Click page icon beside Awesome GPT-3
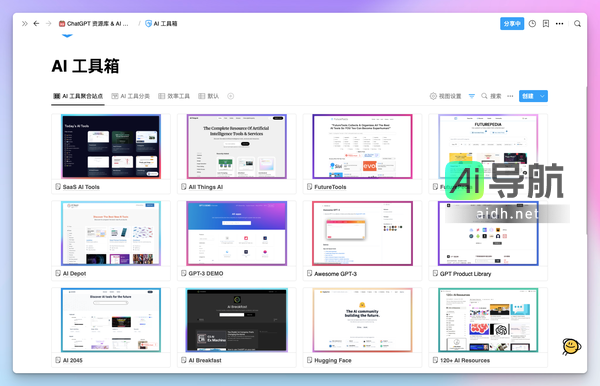Image resolution: width=600 pixels, height=386 pixels. [x=310, y=273]
